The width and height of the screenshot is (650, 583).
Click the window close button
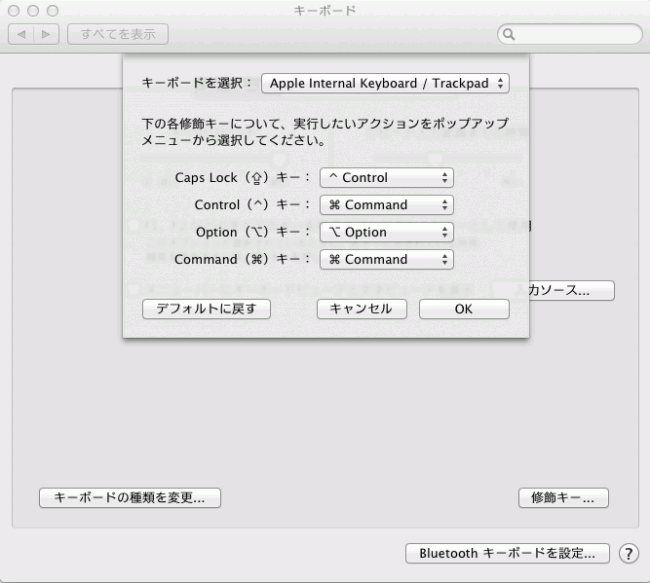point(14,11)
